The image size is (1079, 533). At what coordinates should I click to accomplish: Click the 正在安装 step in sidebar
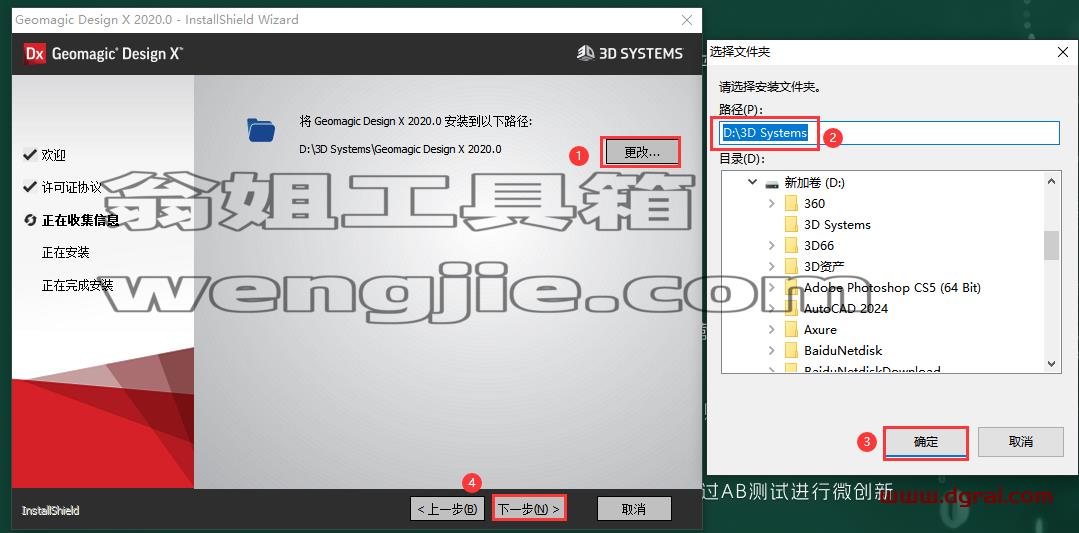coord(65,252)
